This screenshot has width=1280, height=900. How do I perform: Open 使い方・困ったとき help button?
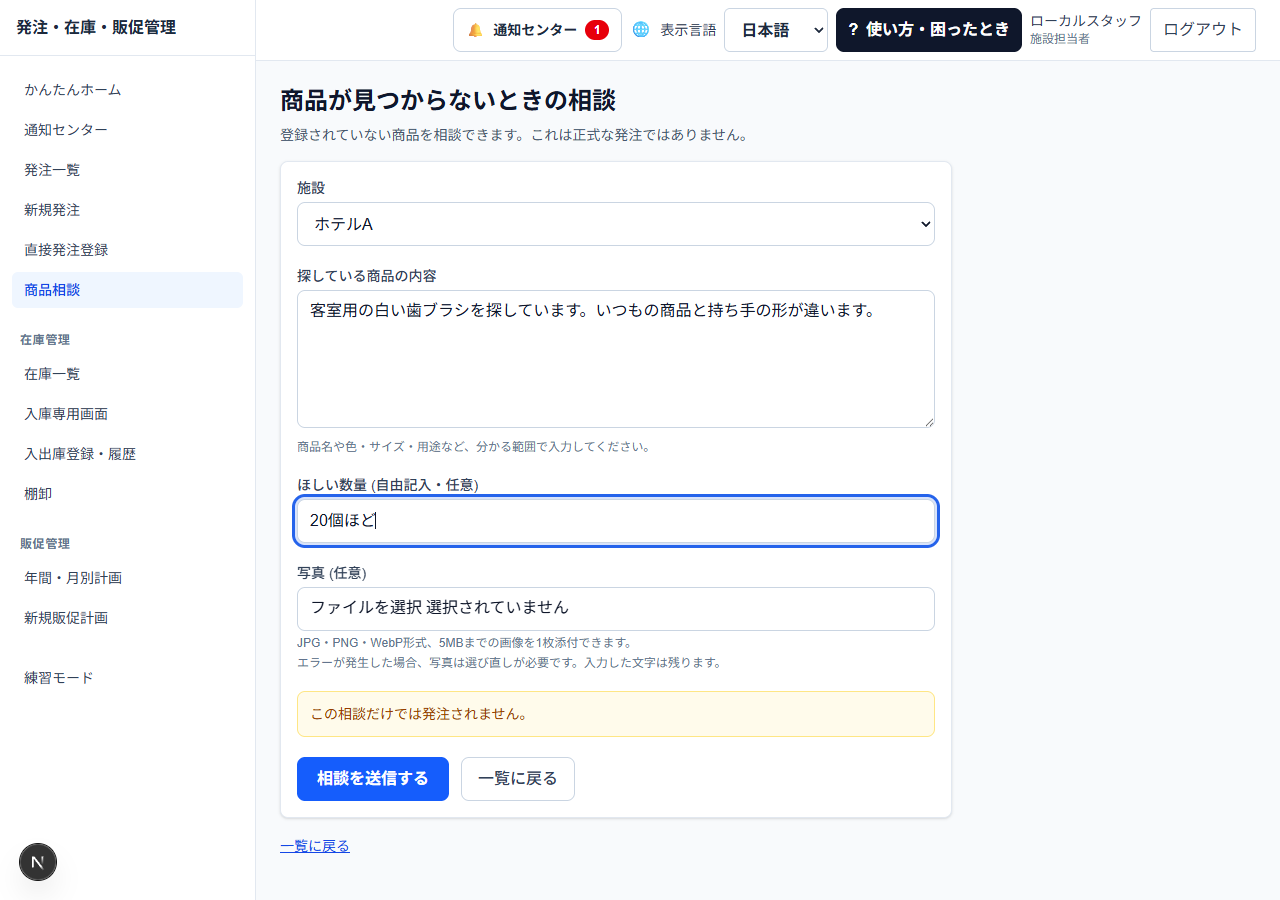[x=929, y=30]
